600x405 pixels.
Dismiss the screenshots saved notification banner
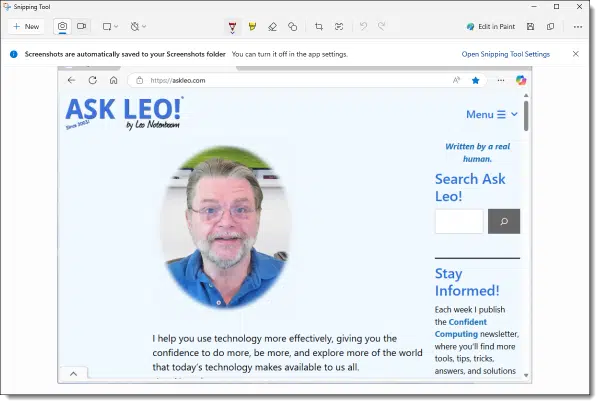pyautogui.click(x=576, y=54)
